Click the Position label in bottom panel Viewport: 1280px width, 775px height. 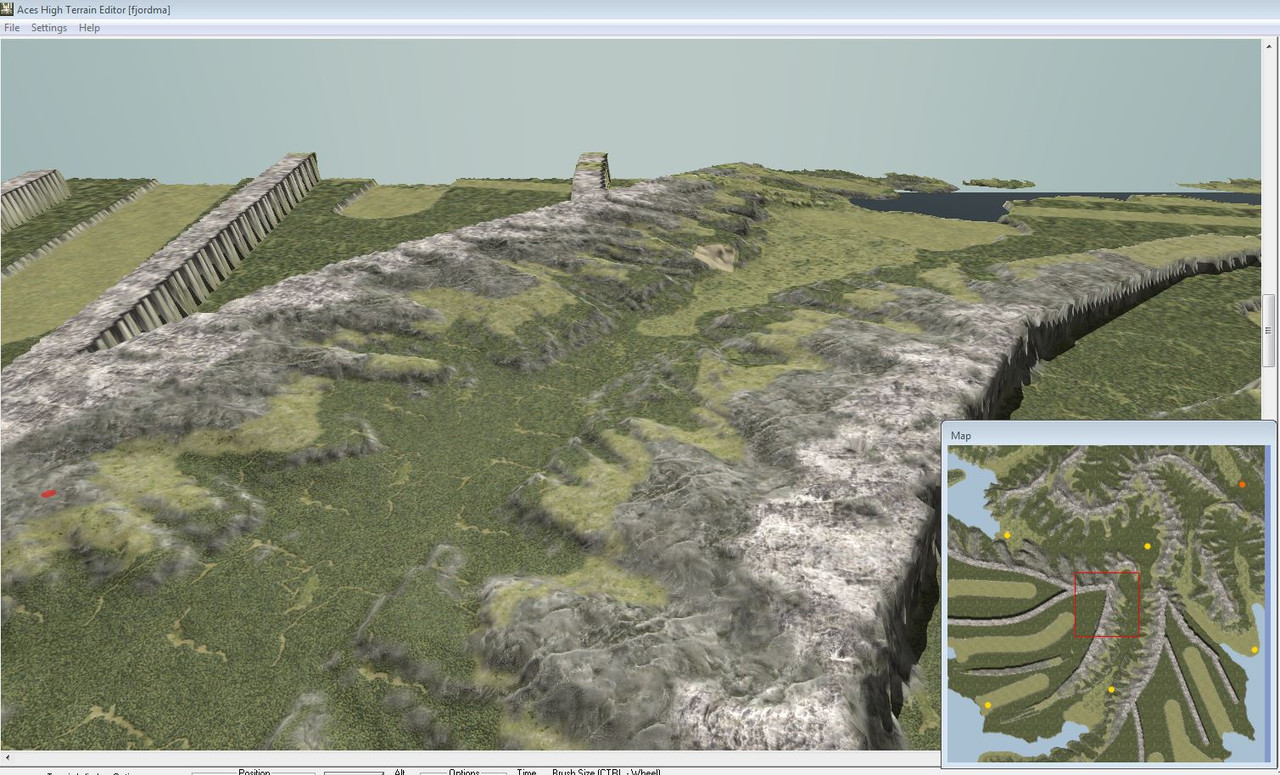[254, 772]
